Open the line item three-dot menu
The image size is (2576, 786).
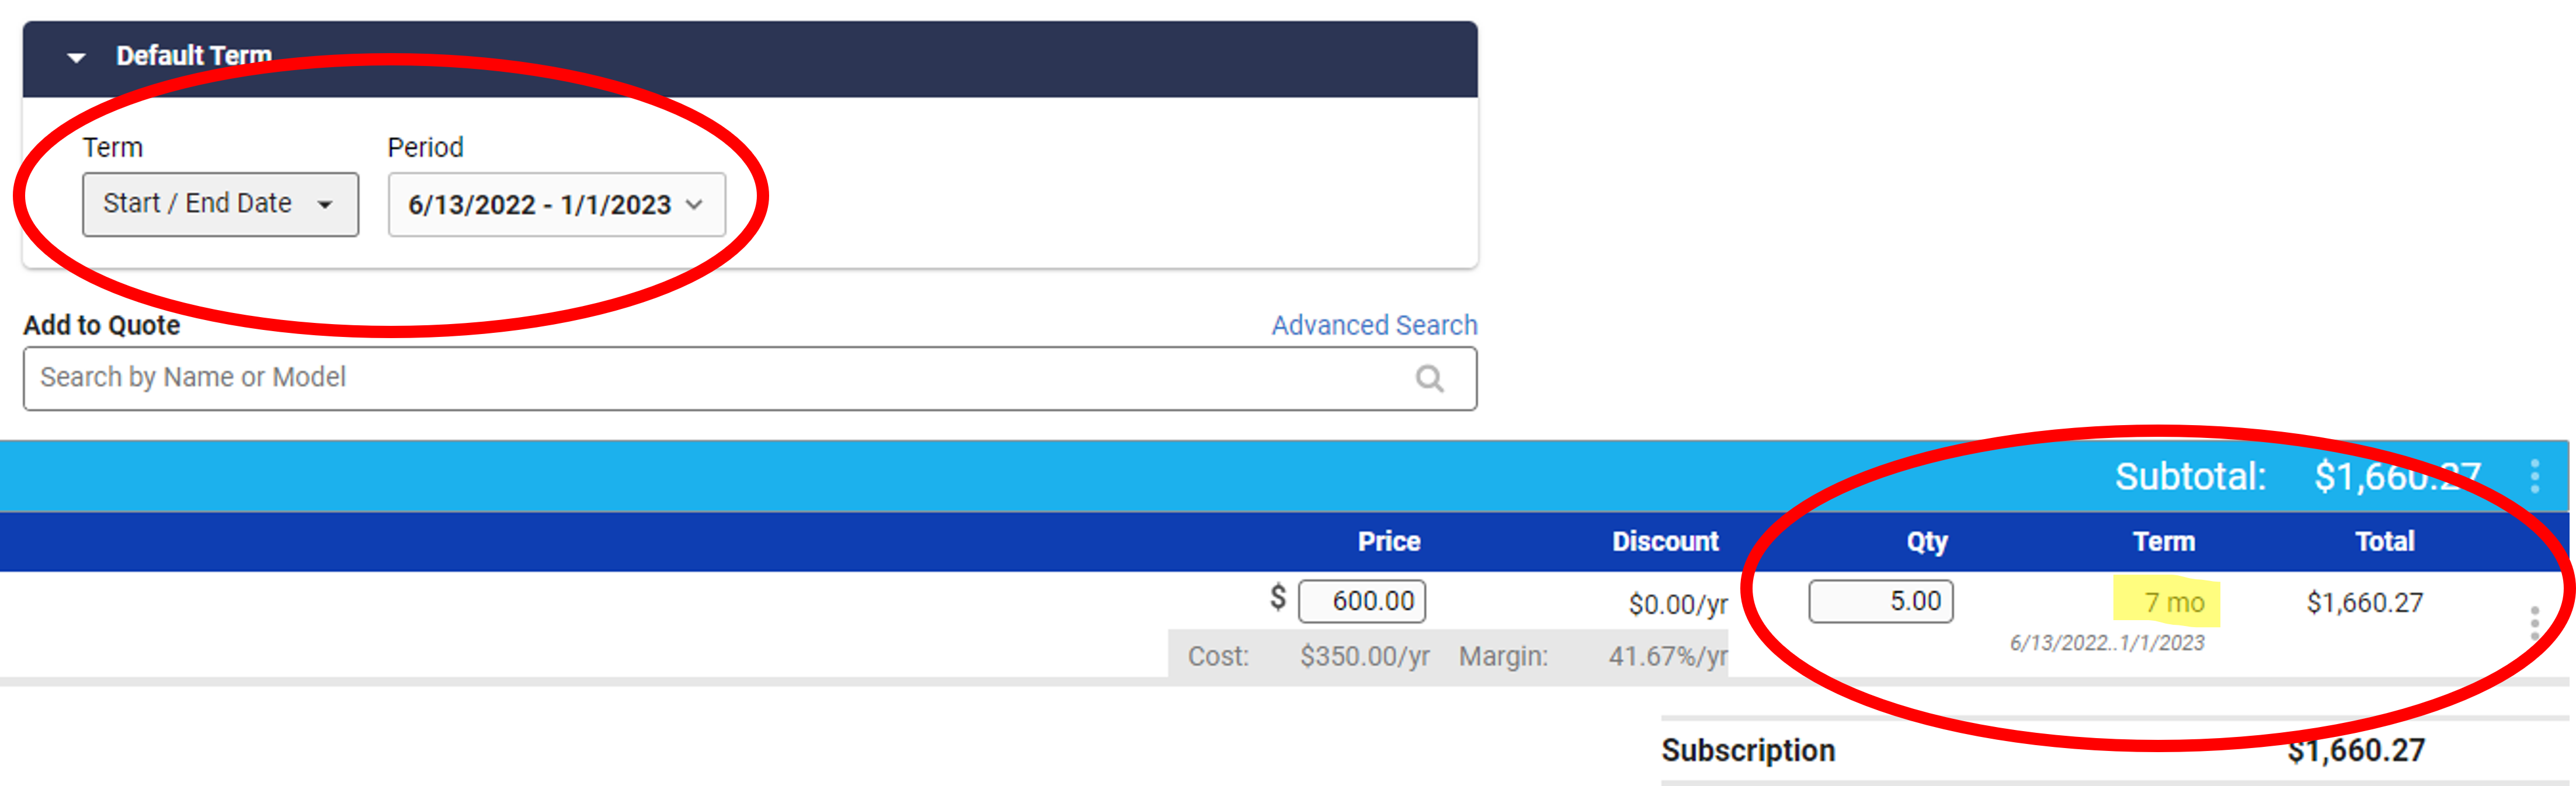[2535, 623]
